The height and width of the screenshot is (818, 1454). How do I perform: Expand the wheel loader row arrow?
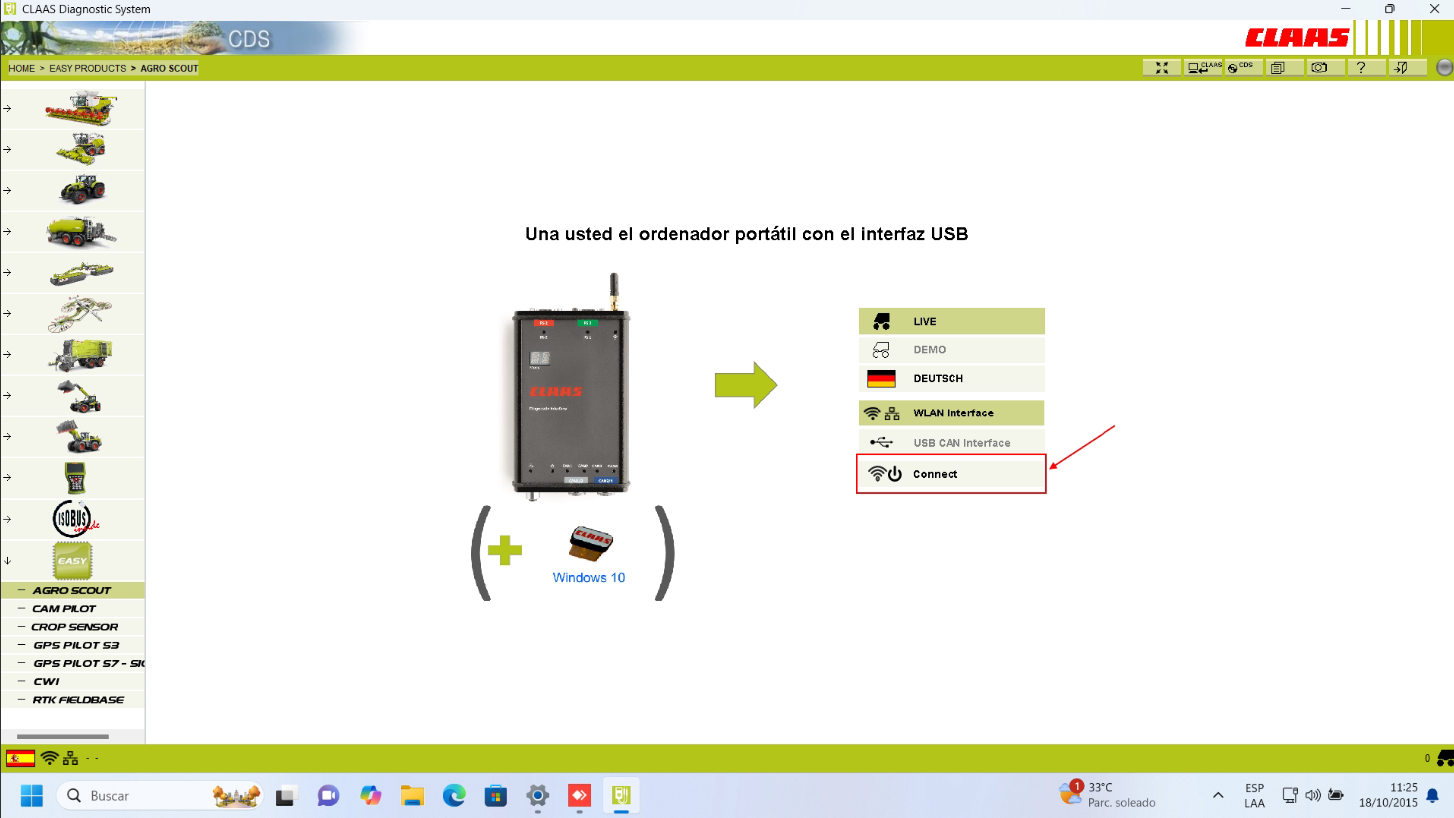[7, 436]
